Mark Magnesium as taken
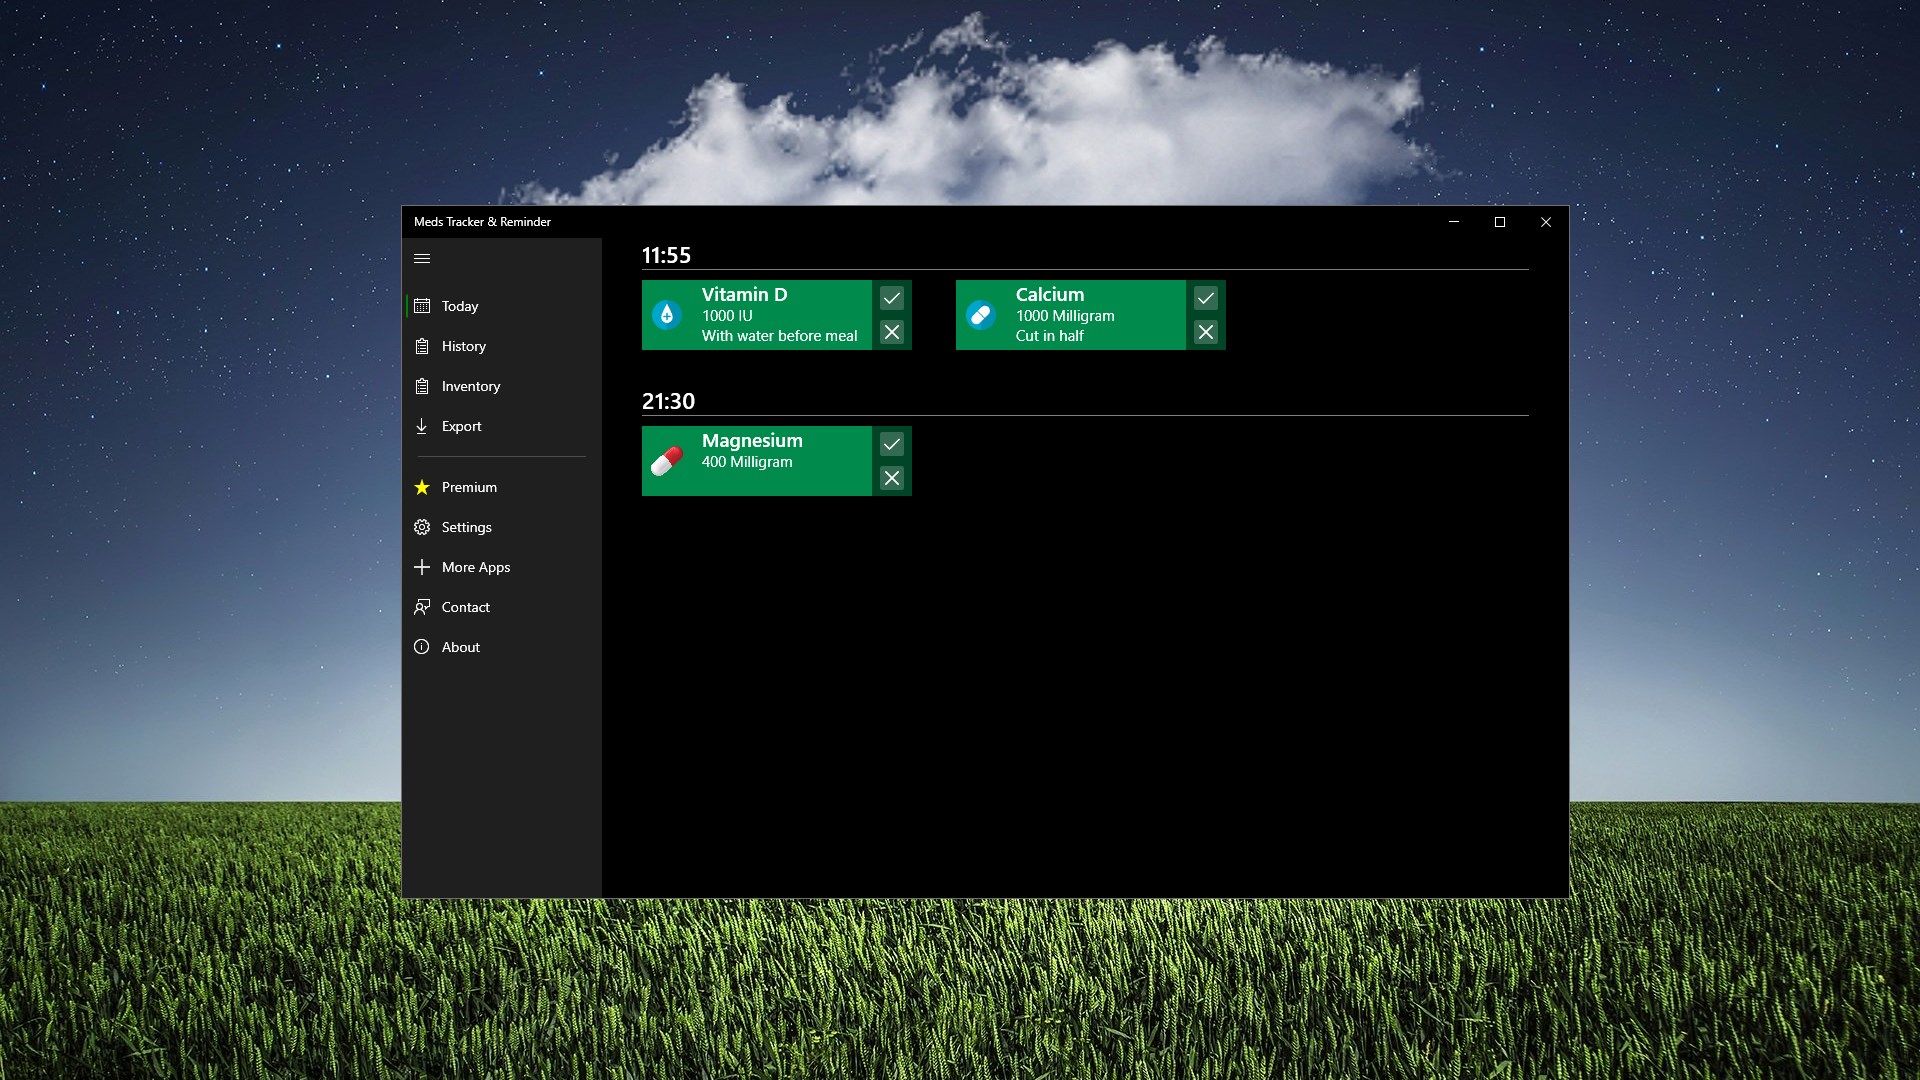Viewport: 1920px width, 1080px height. point(892,444)
